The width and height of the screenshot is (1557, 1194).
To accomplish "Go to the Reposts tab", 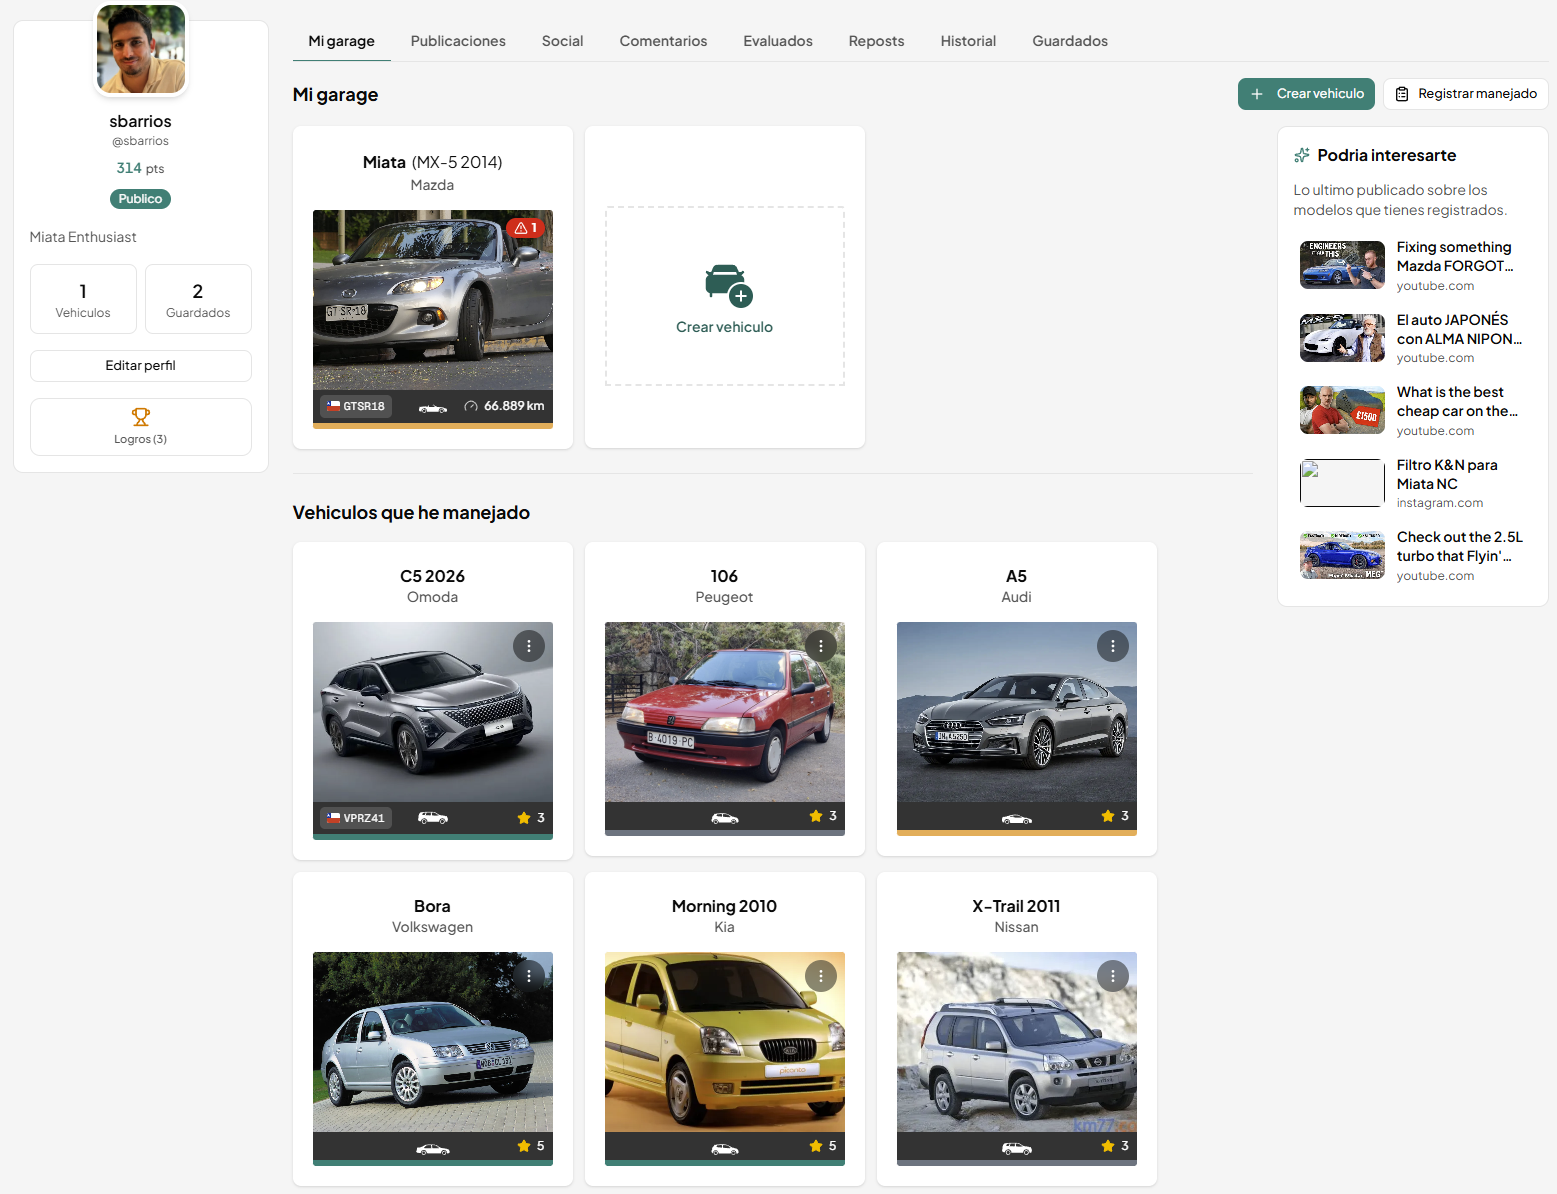I will tap(876, 41).
